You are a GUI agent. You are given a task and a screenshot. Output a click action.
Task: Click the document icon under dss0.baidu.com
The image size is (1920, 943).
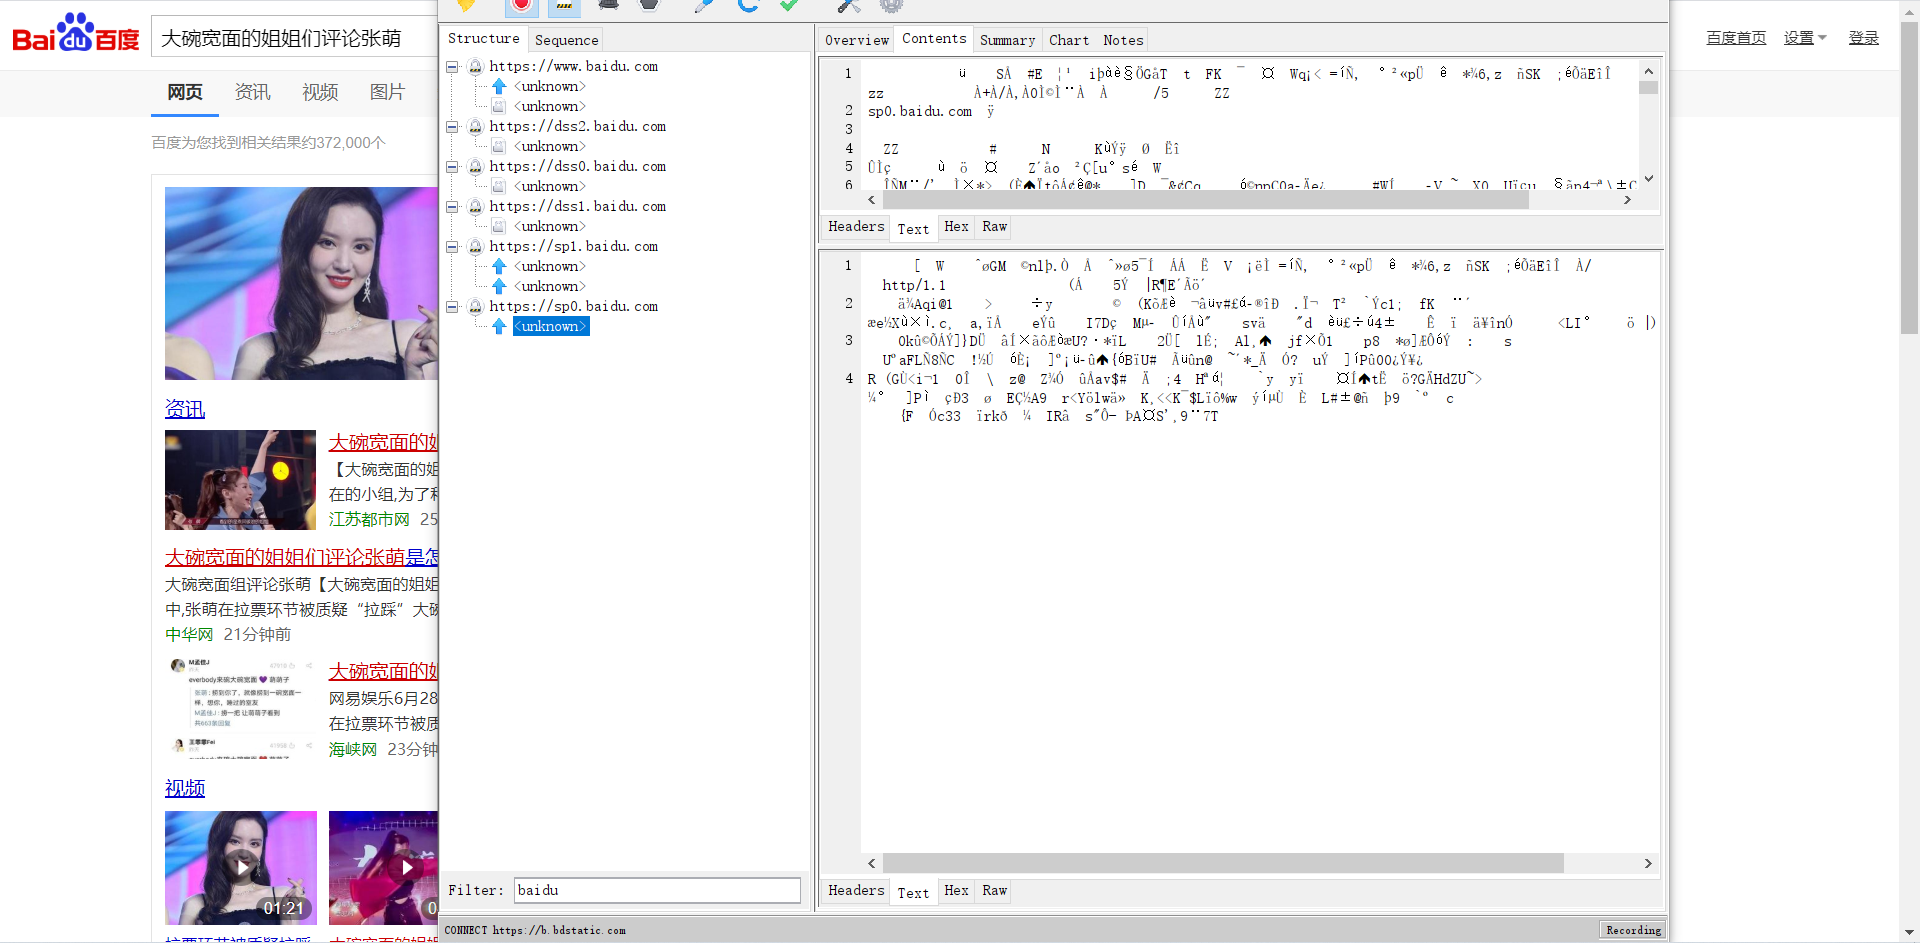coord(499,186)
